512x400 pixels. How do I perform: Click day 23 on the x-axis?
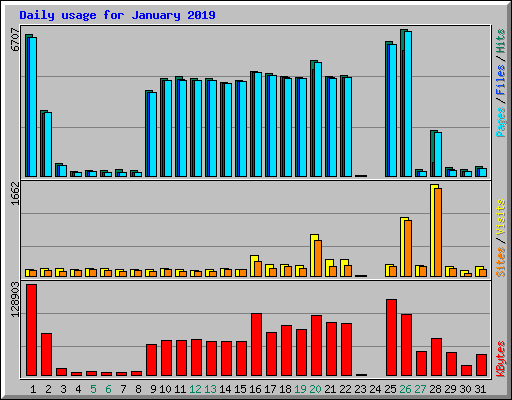pos(360,389)
